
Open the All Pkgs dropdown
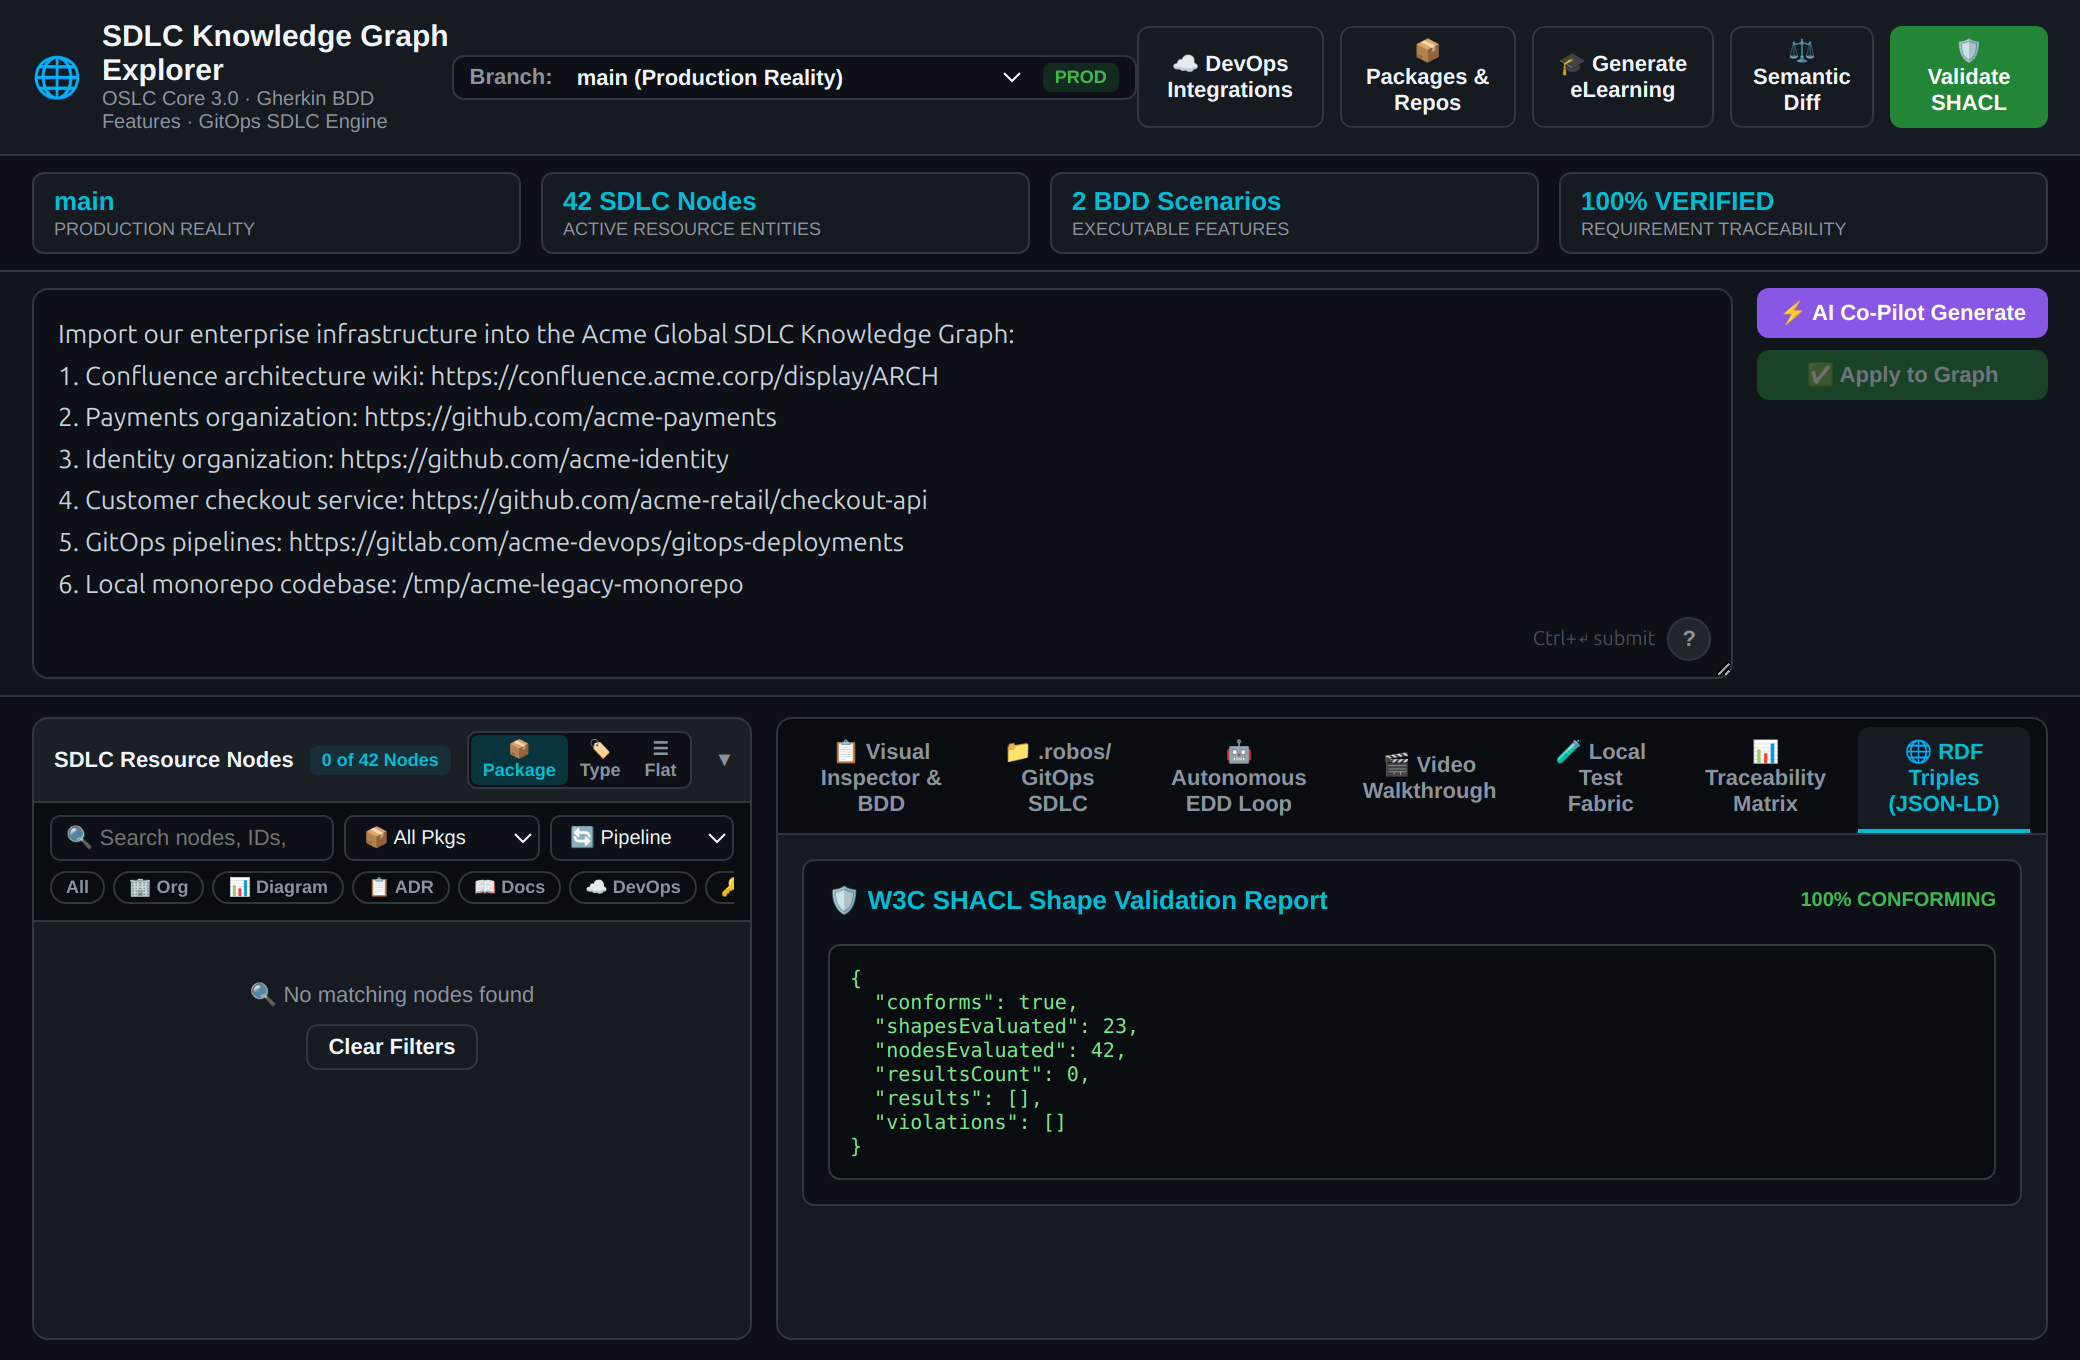coord(442,838)
